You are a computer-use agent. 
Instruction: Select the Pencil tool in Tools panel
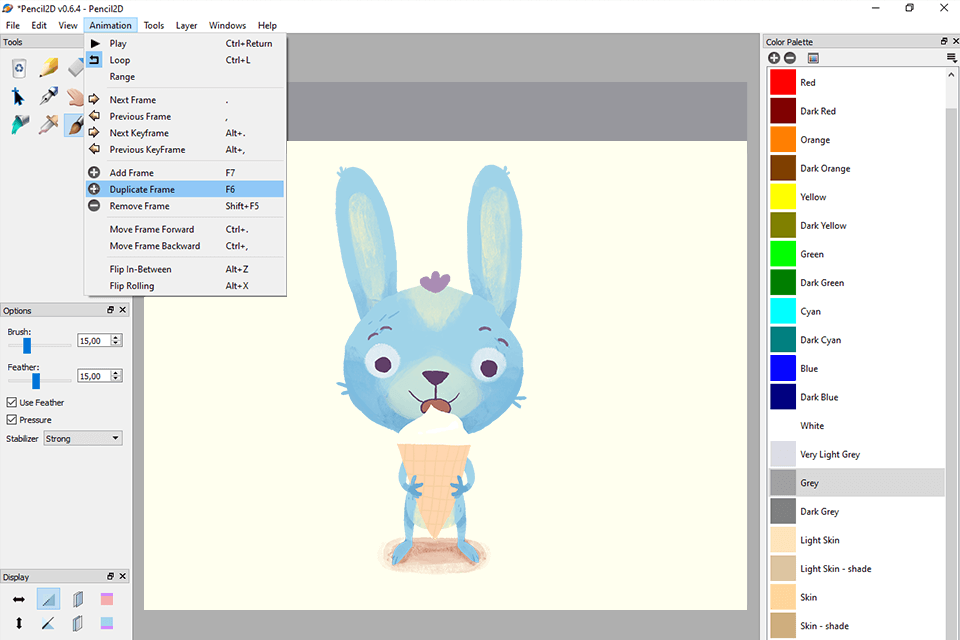click(x=48, y=68)
